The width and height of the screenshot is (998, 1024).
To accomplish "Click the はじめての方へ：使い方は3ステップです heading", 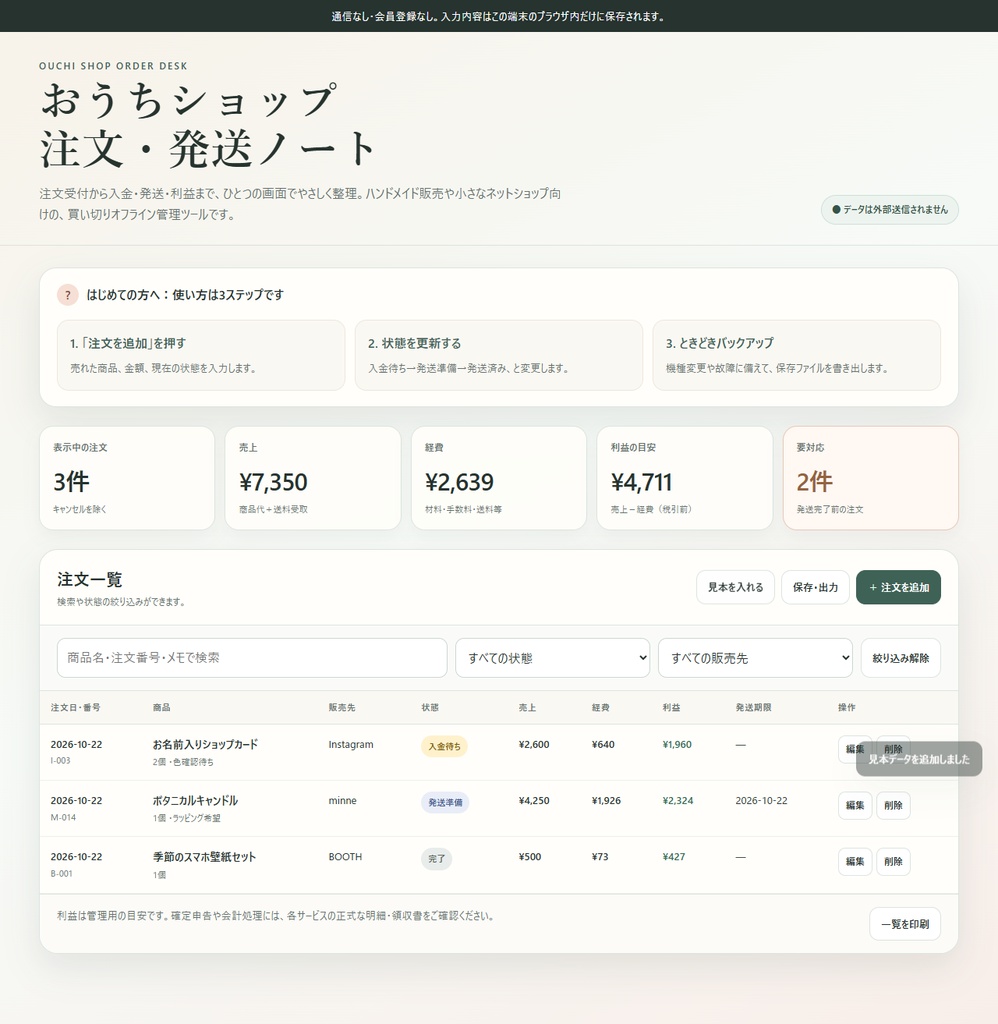I will click(x=185, y=295).
